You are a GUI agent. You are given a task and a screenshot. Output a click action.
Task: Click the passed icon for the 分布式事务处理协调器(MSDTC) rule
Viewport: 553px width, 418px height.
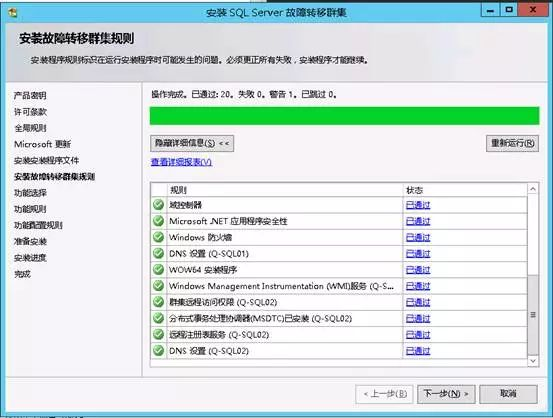(x=158, y=318)
